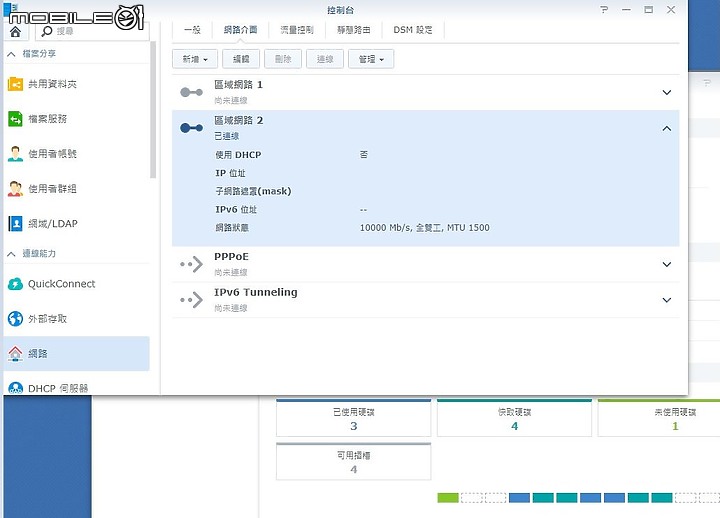Select the 檔案服務 sidebar item
720x518 pixels.
click(77, 119)
